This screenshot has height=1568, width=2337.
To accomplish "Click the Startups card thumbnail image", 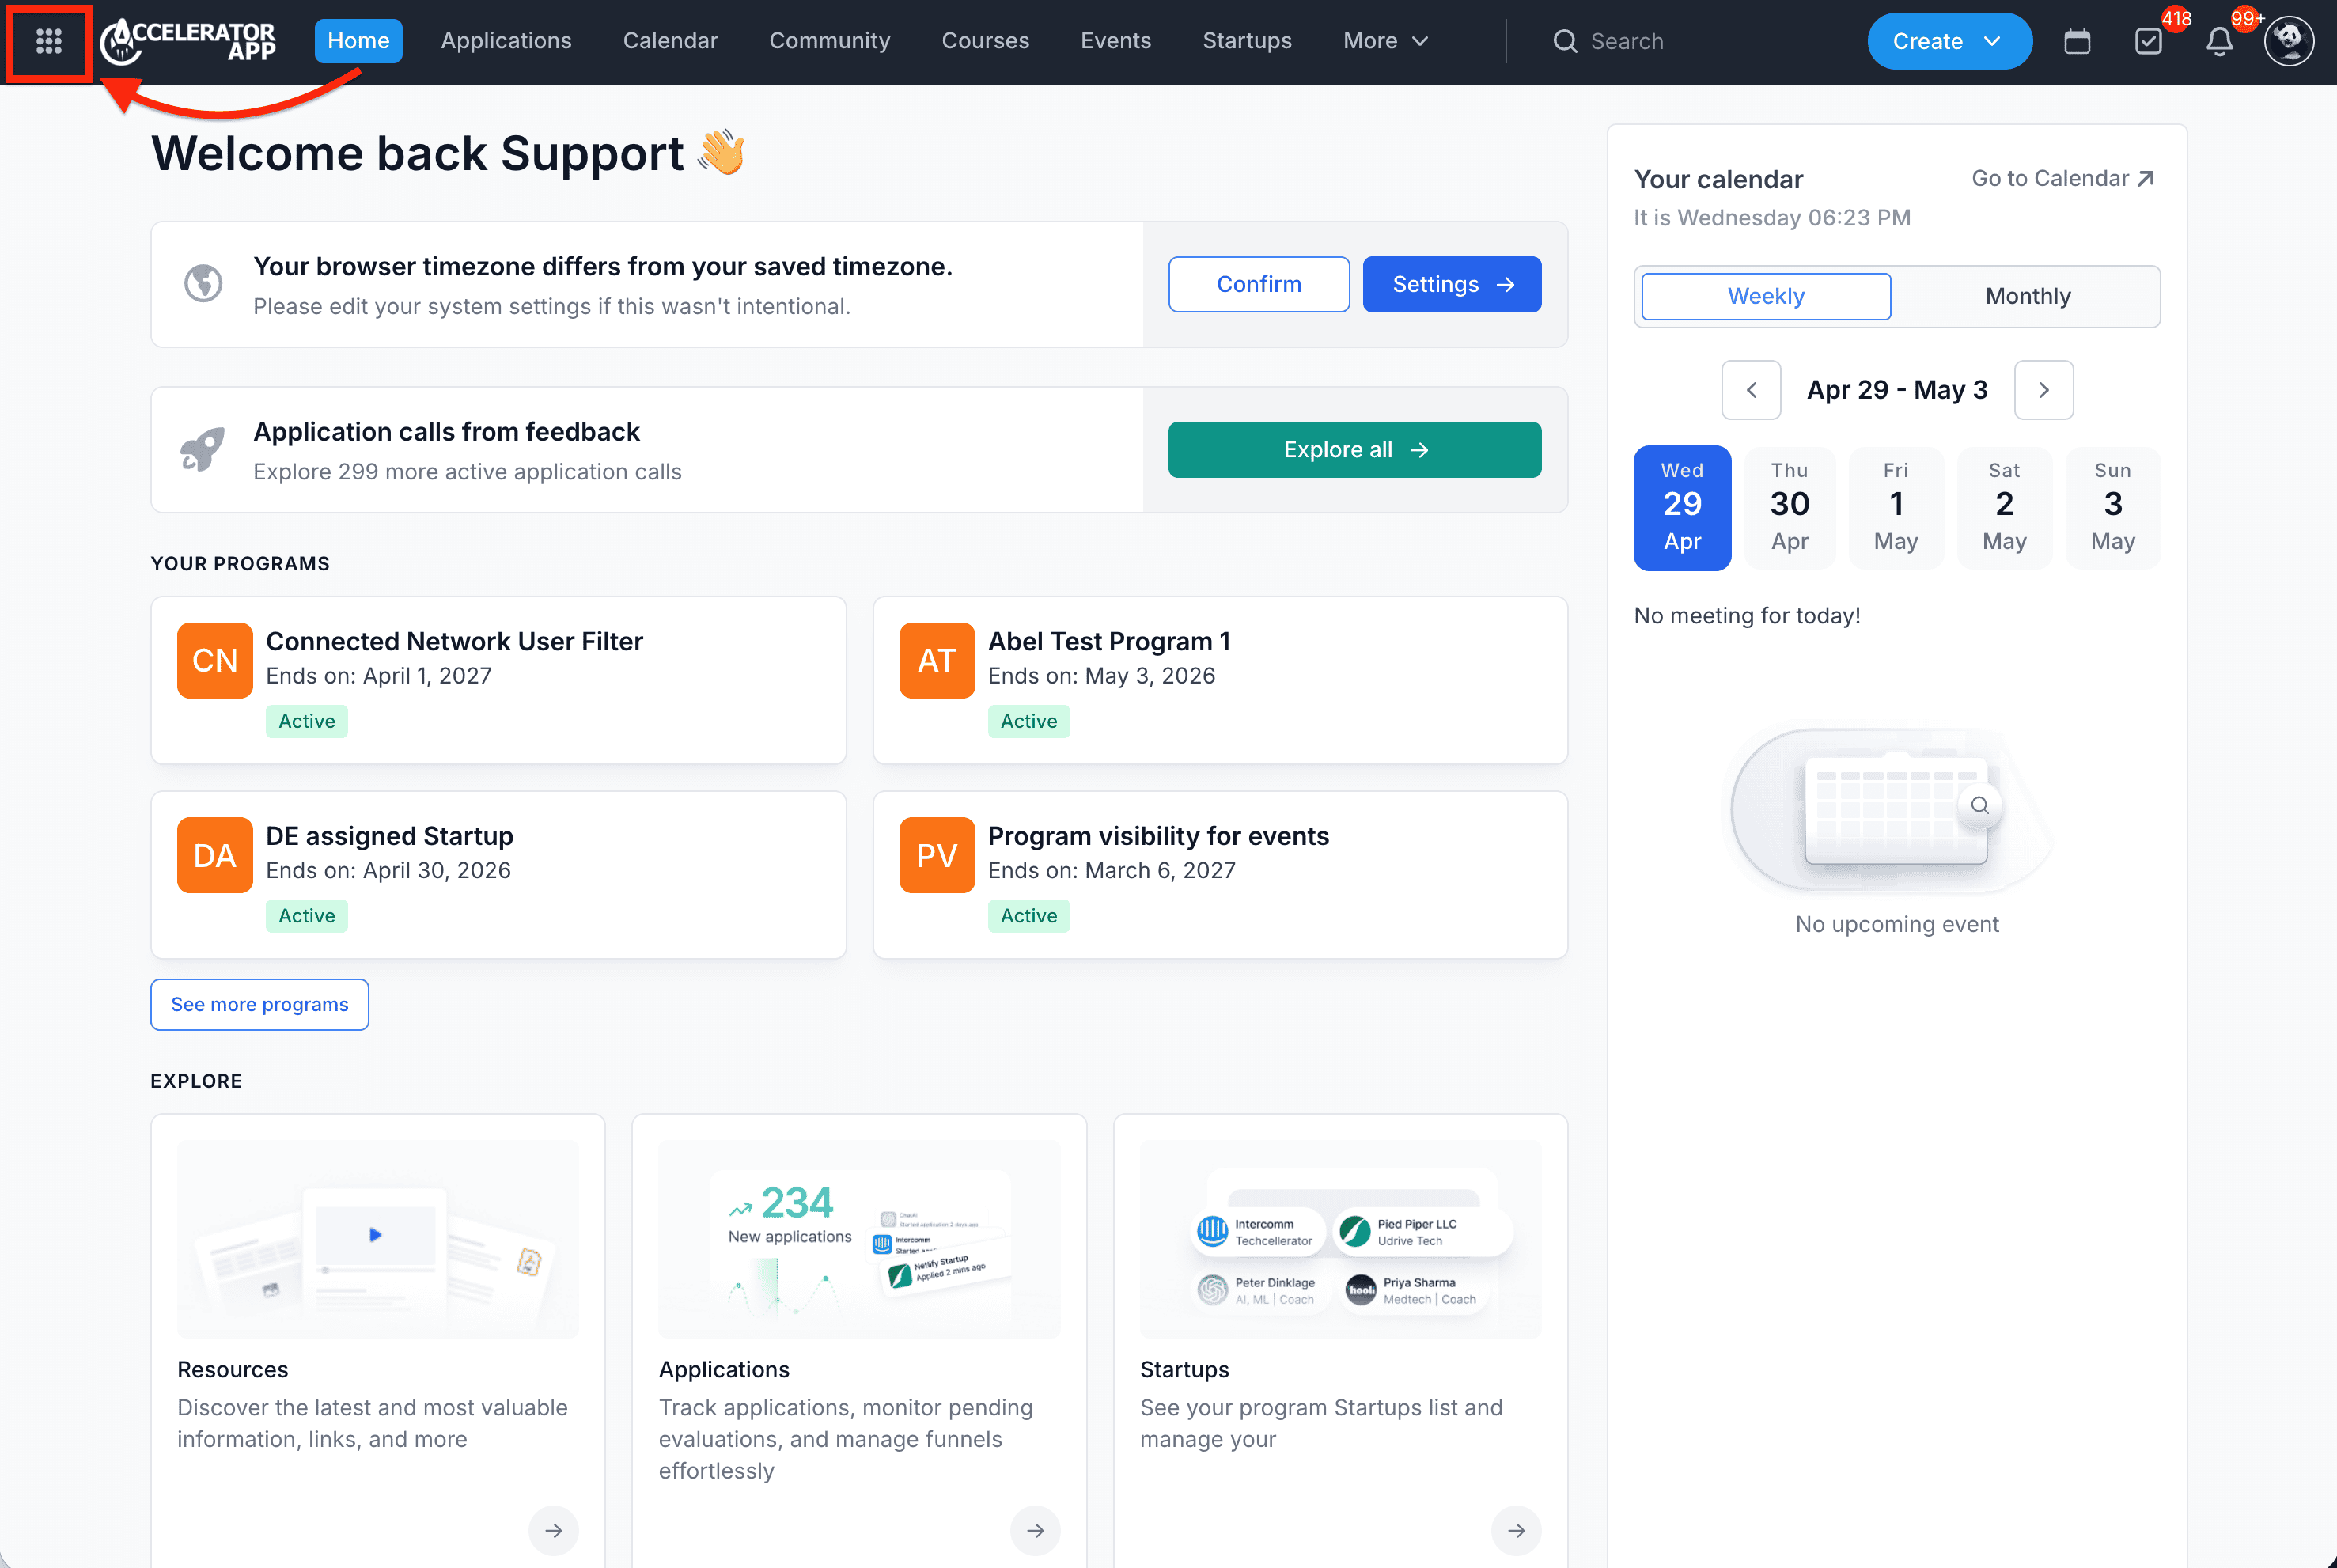I will [x=1340, y=1238].
